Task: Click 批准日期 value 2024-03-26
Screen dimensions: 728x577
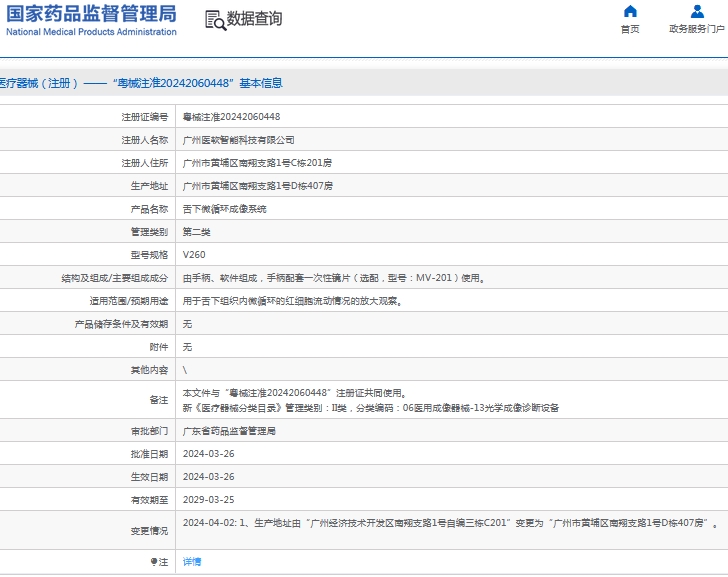Action: [x=208, y=454]
